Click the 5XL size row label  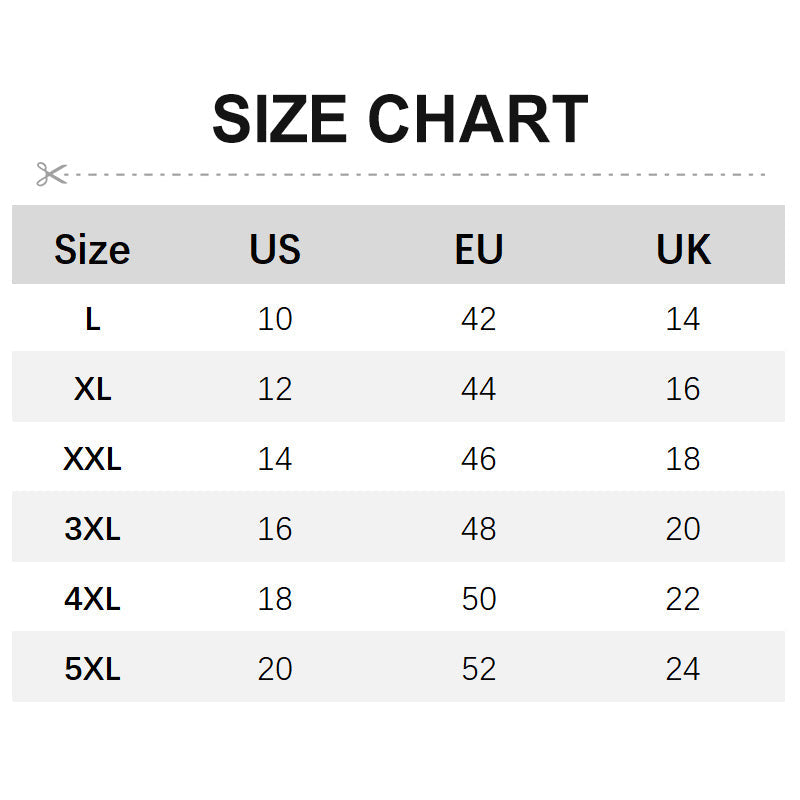click(x=92, y=669)
